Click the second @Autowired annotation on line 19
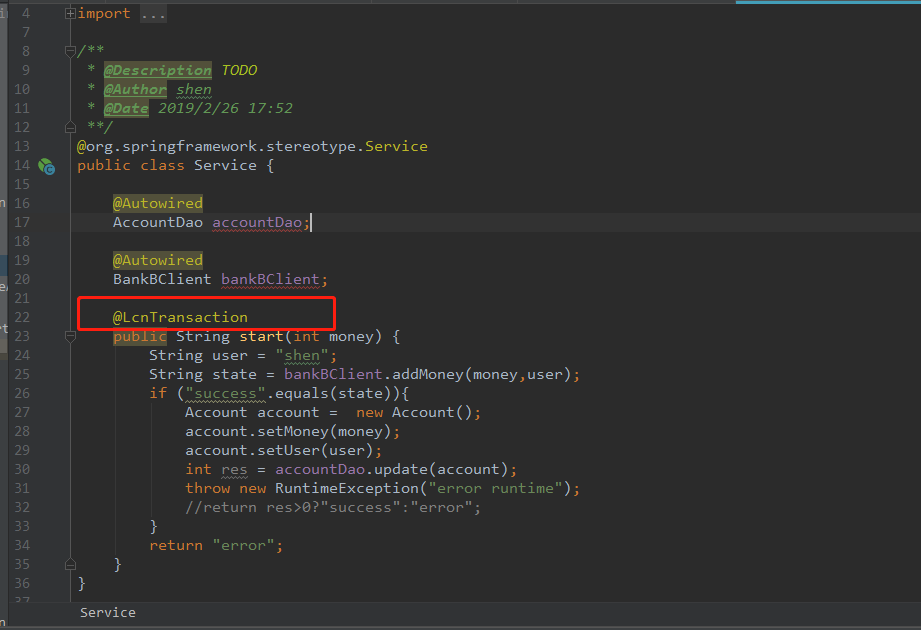921x630 pixels. [x=157, y=260]
